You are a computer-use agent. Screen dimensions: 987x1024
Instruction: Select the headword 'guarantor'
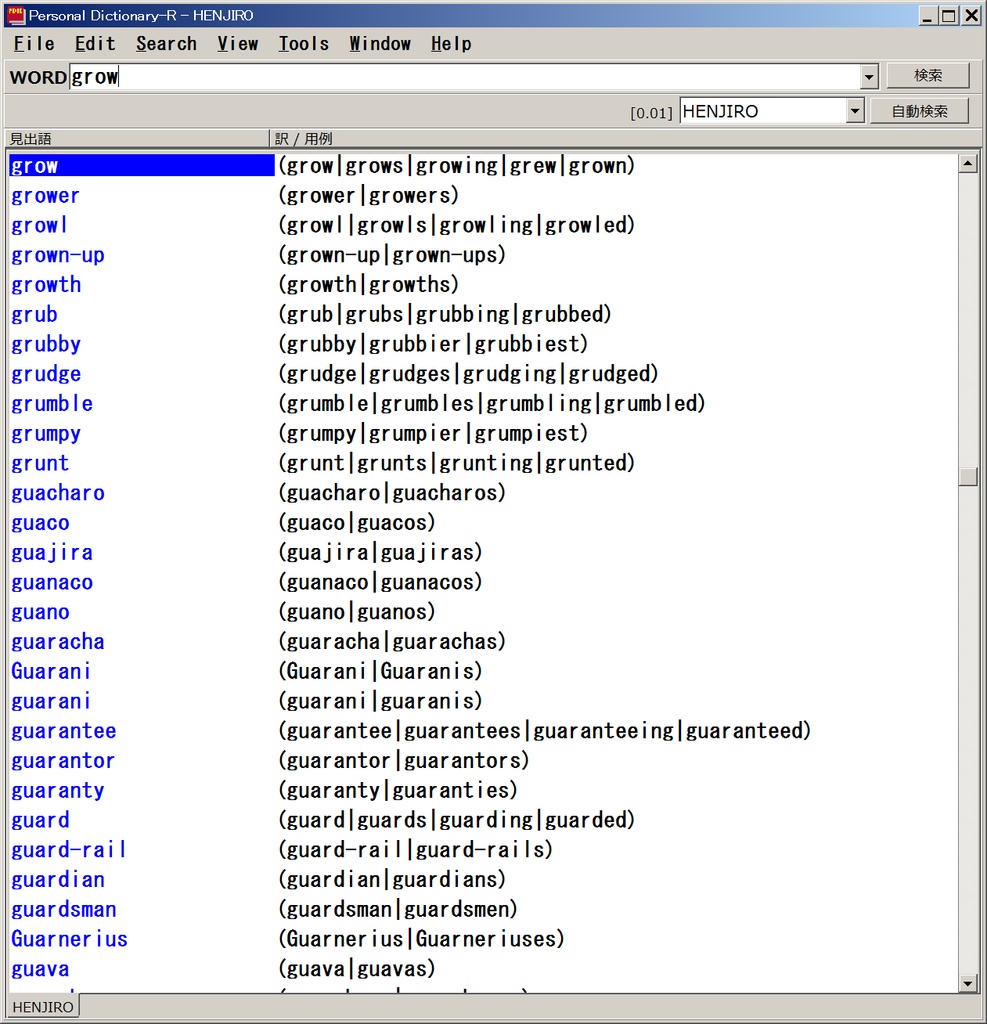[x=63, y=761]
